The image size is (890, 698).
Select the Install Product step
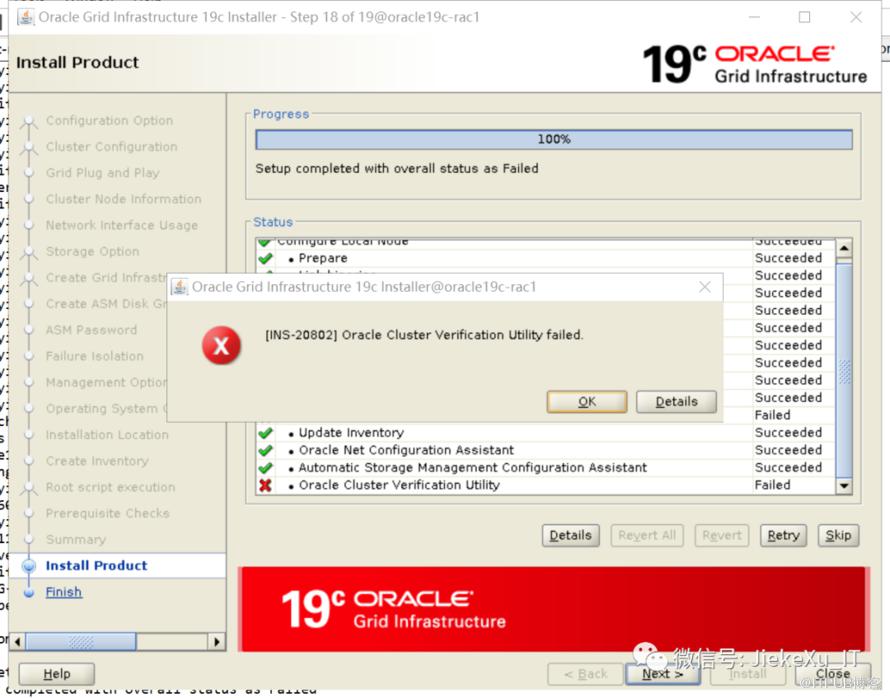click(96, 566)
